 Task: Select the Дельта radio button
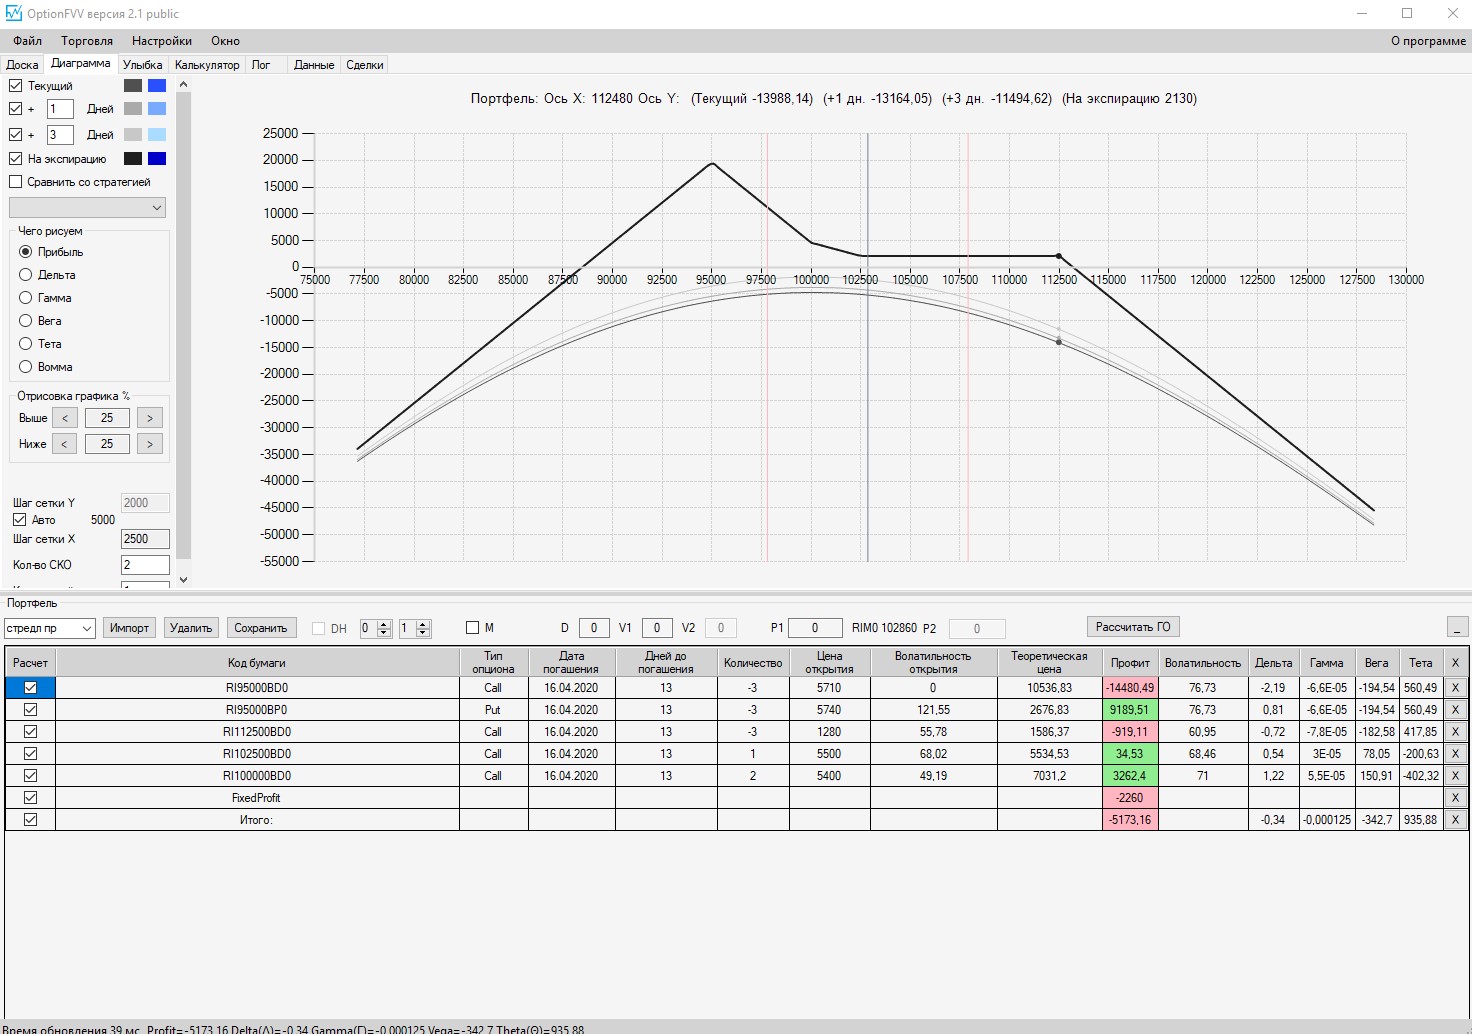26,275
